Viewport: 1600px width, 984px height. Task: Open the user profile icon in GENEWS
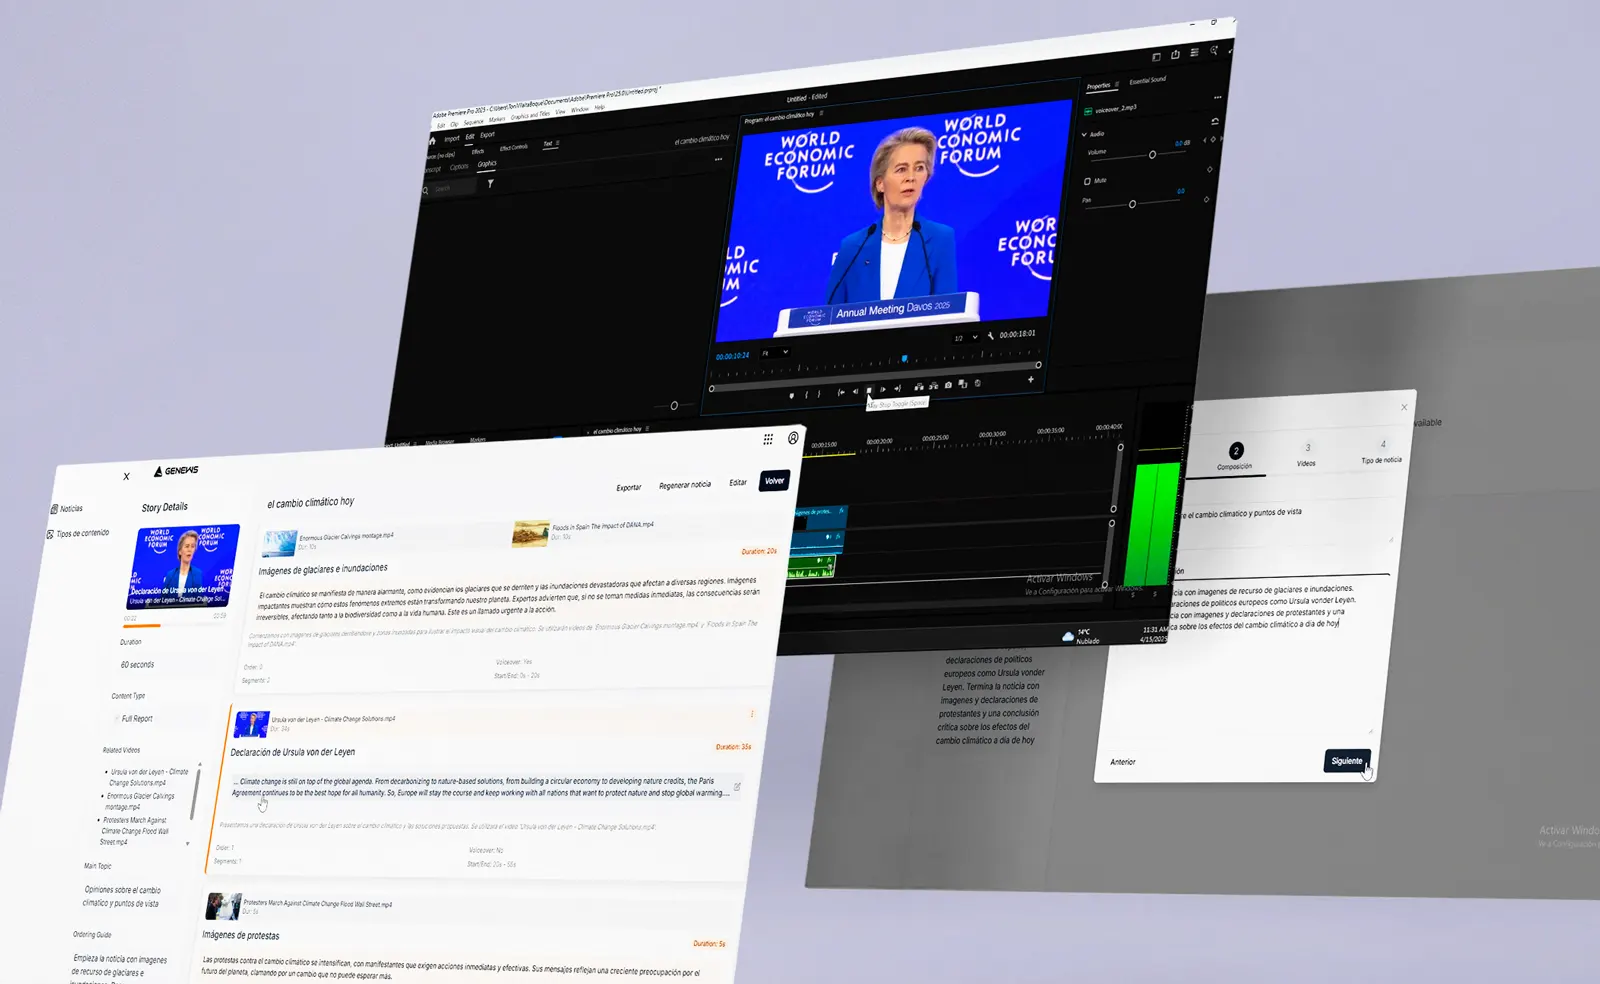point(793,438)
